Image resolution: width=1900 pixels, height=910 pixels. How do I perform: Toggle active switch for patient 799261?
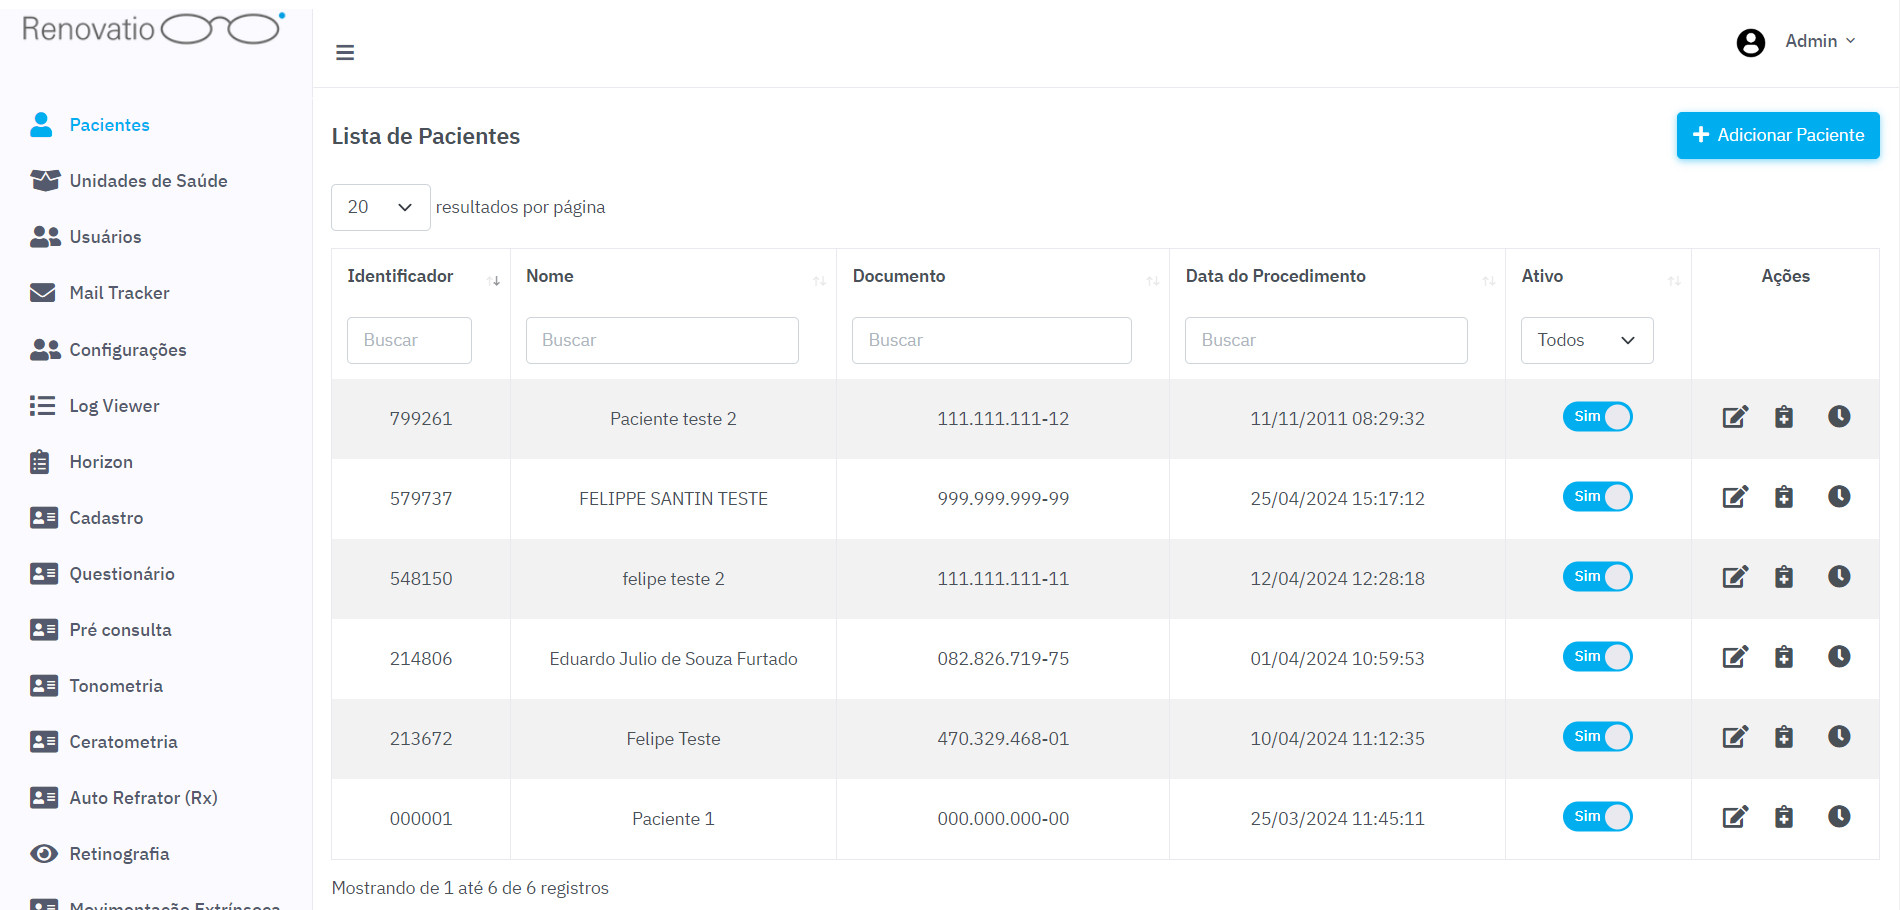pos(1597,417)
